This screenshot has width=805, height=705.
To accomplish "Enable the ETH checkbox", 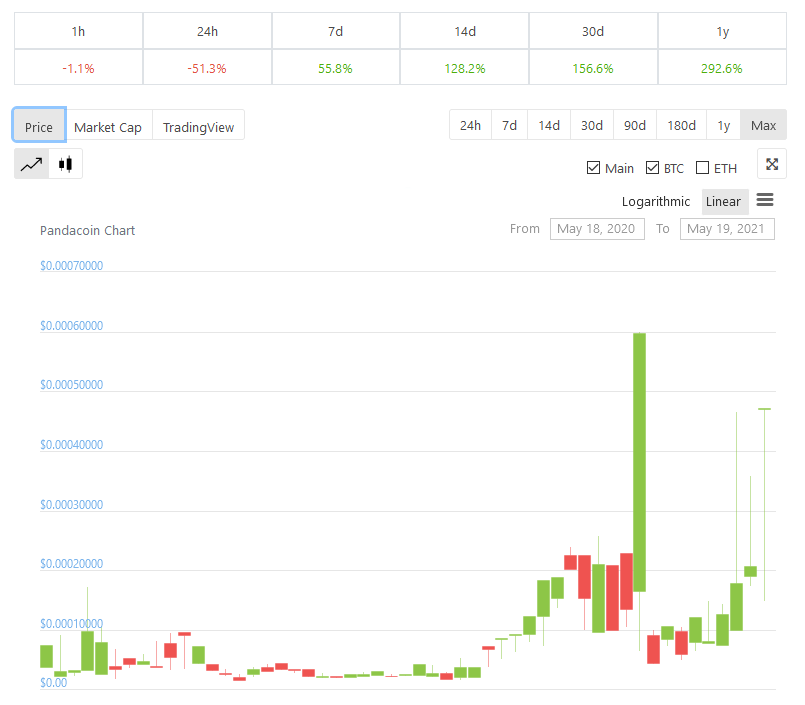I will [x=702, y=168].
